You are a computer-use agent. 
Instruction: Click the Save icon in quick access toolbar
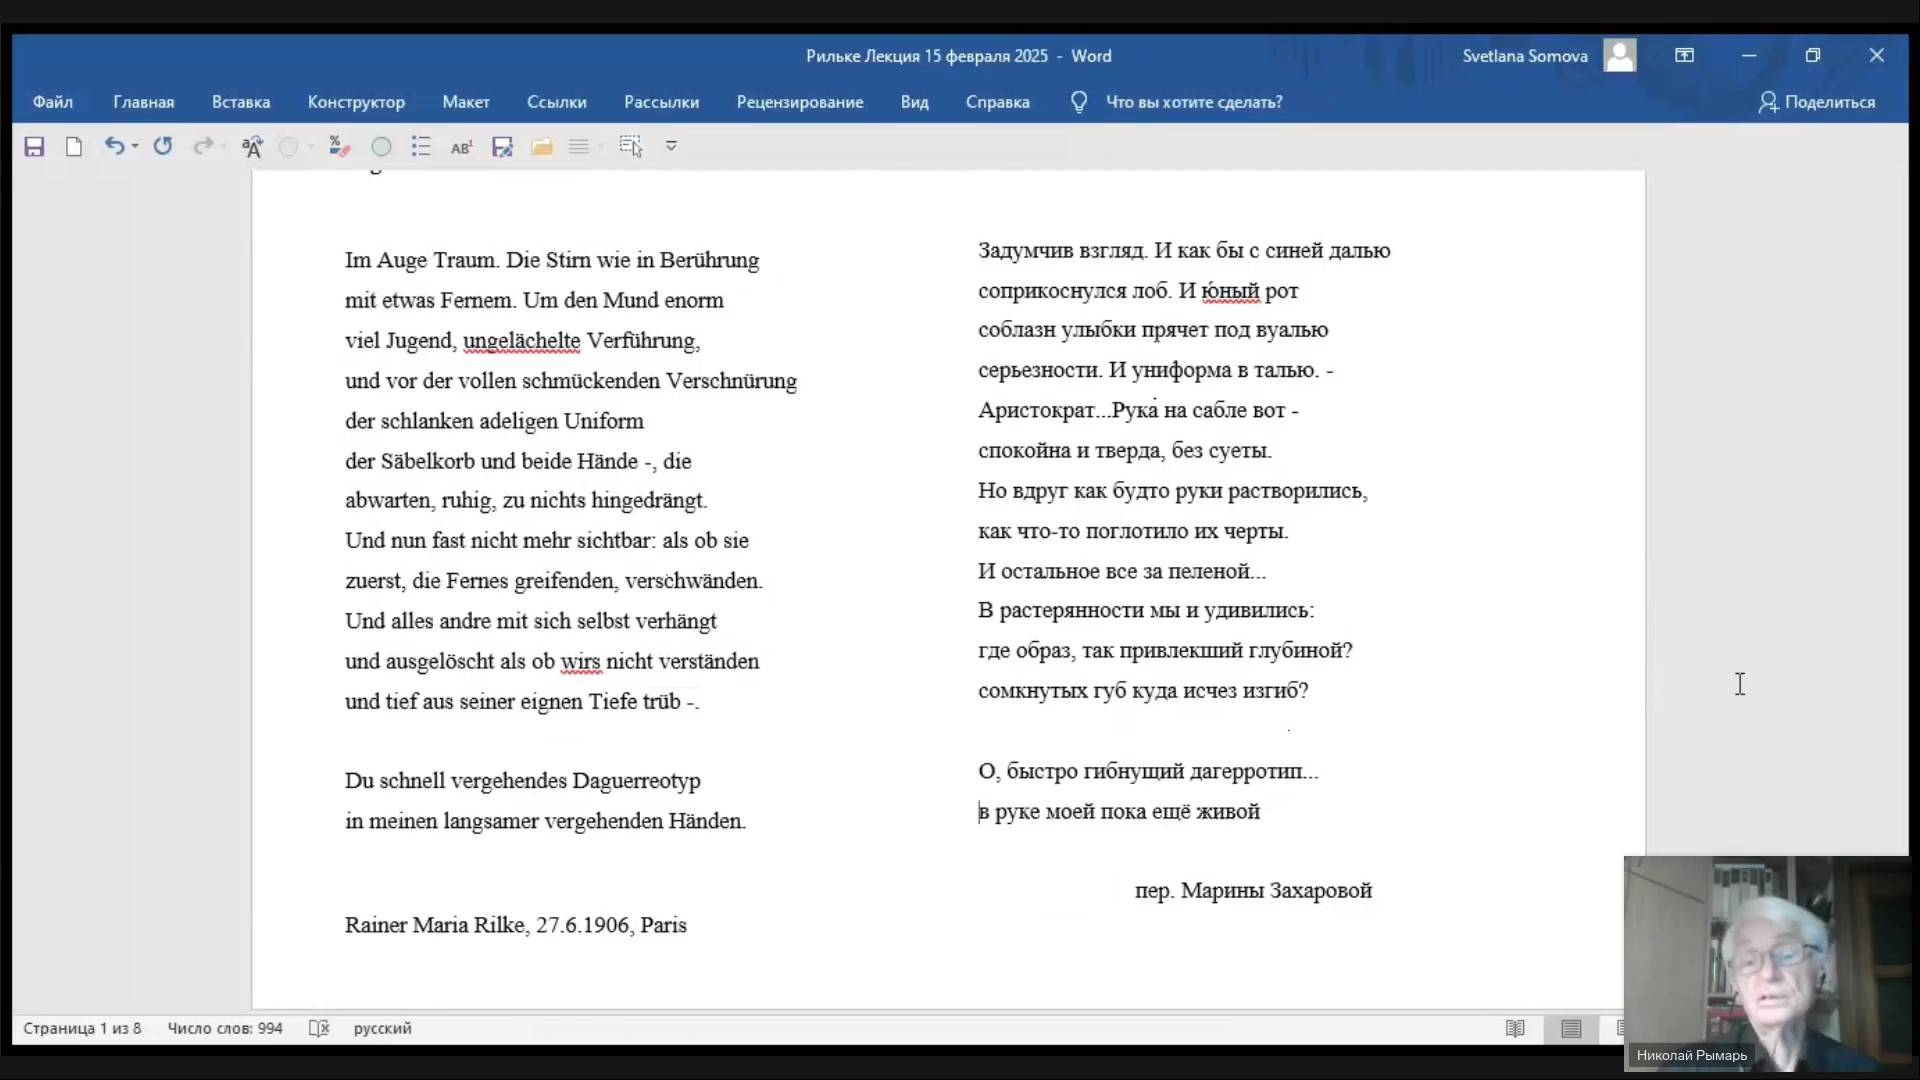pyautogui.click(x=34, y=147)
